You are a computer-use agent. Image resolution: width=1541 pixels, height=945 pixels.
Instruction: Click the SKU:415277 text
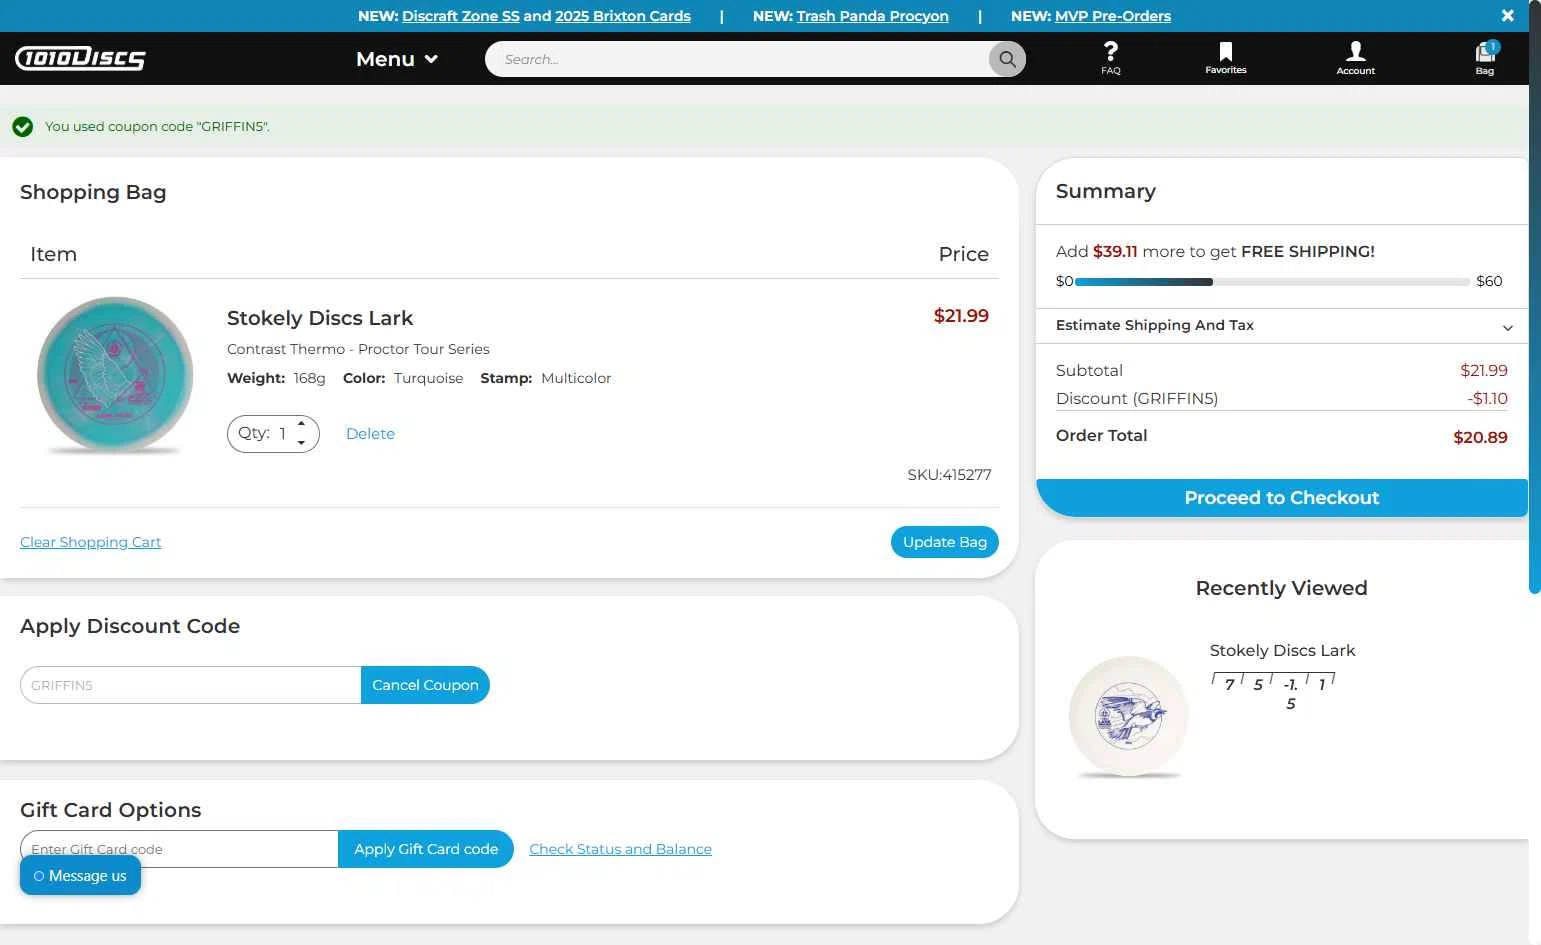tap(949, 475)
